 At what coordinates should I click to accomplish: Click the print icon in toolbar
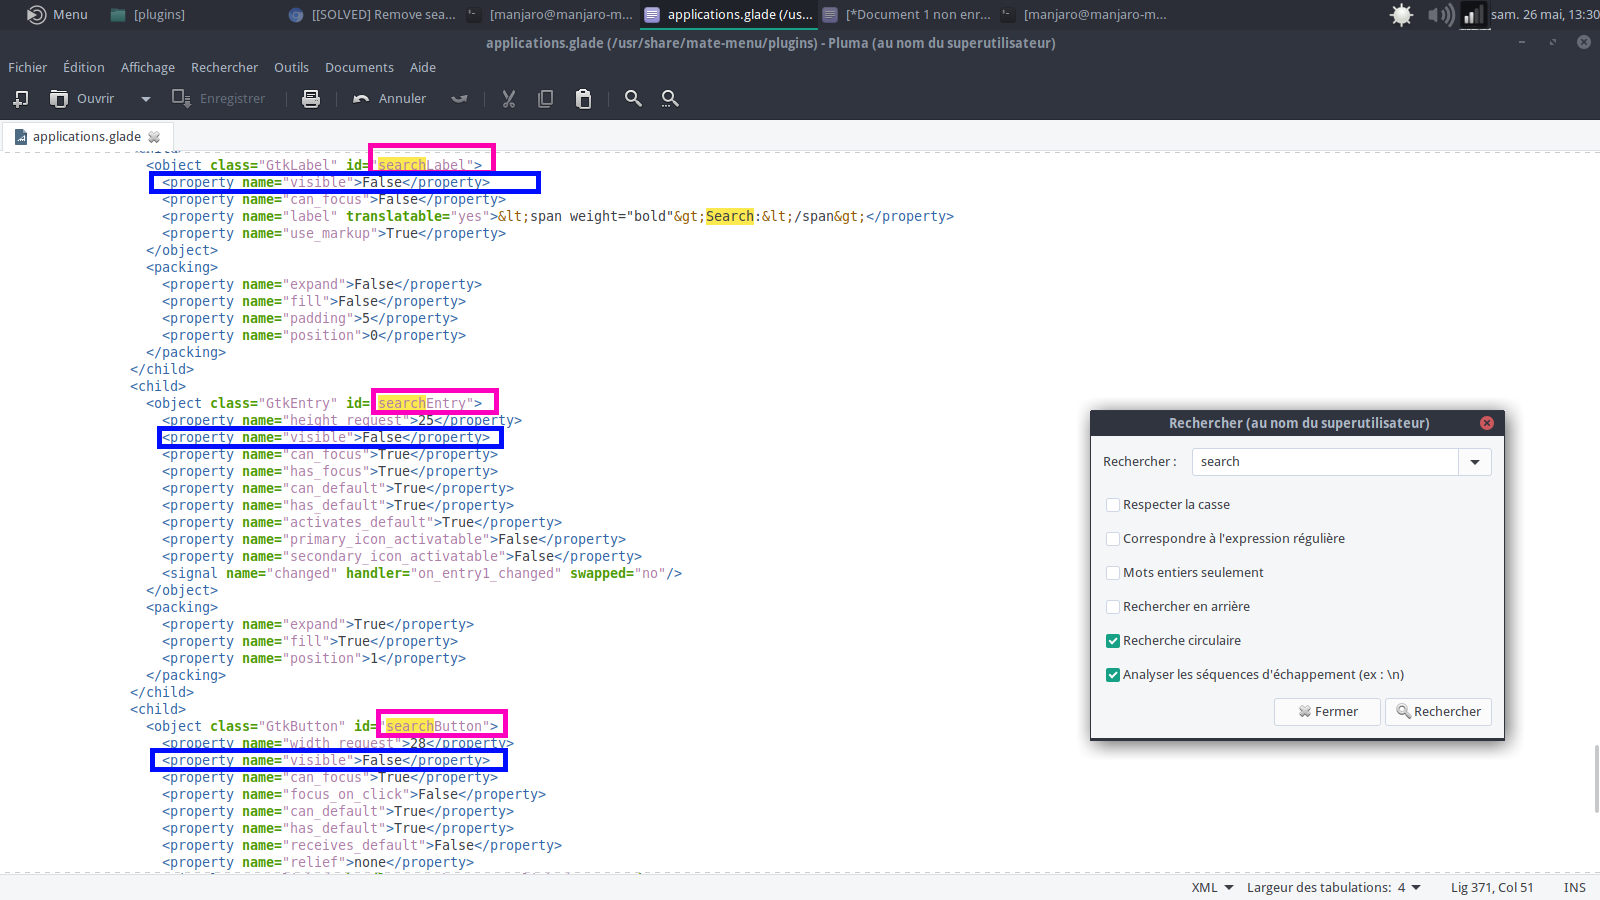311,98
